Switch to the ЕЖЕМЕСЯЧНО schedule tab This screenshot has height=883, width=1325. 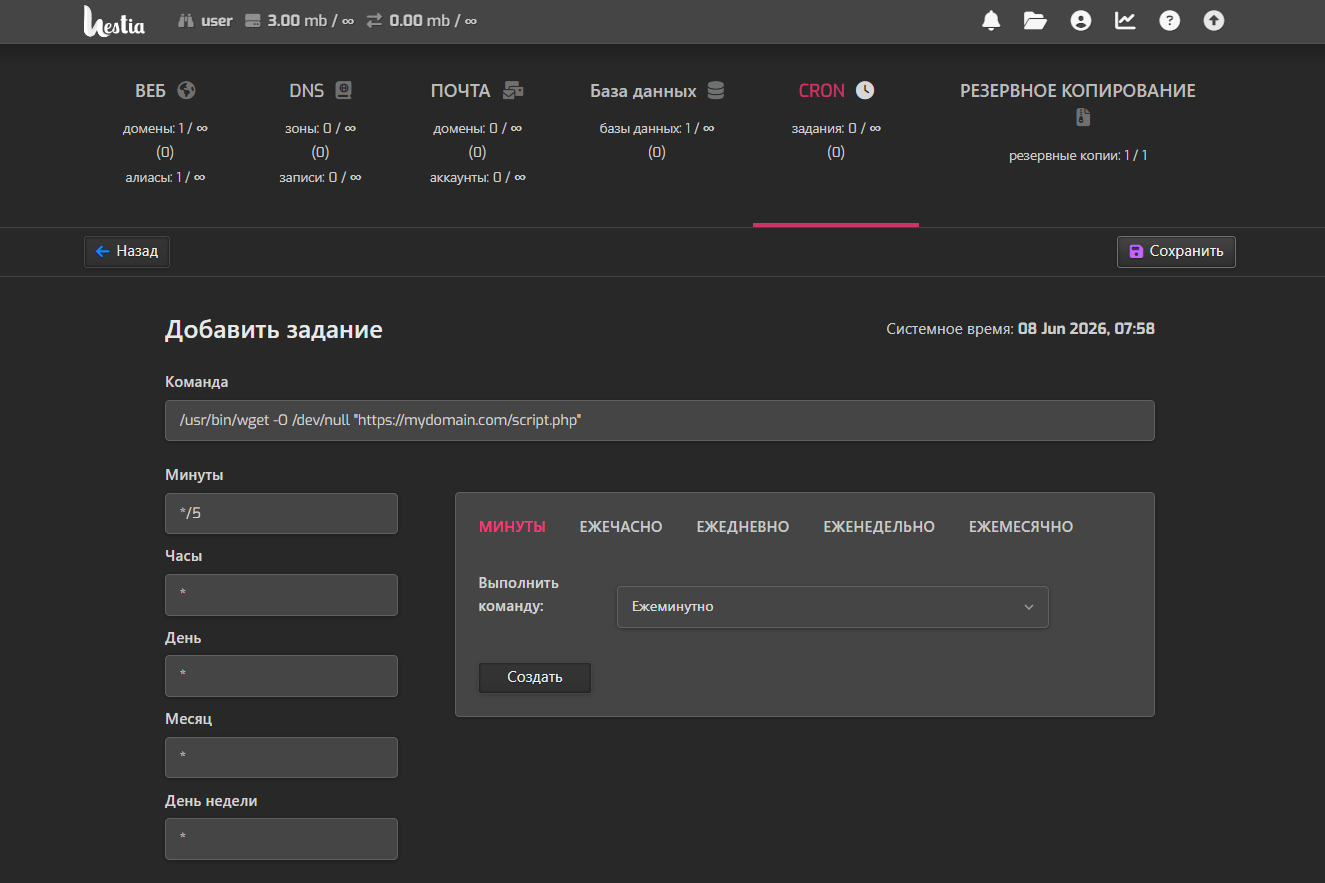pos(1021,527)
